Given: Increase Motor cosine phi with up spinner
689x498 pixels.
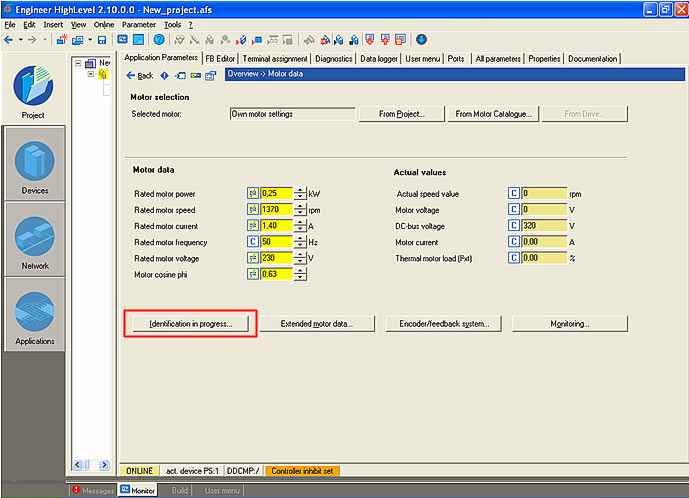Looking at the screenshot, I should click(299, 271).
